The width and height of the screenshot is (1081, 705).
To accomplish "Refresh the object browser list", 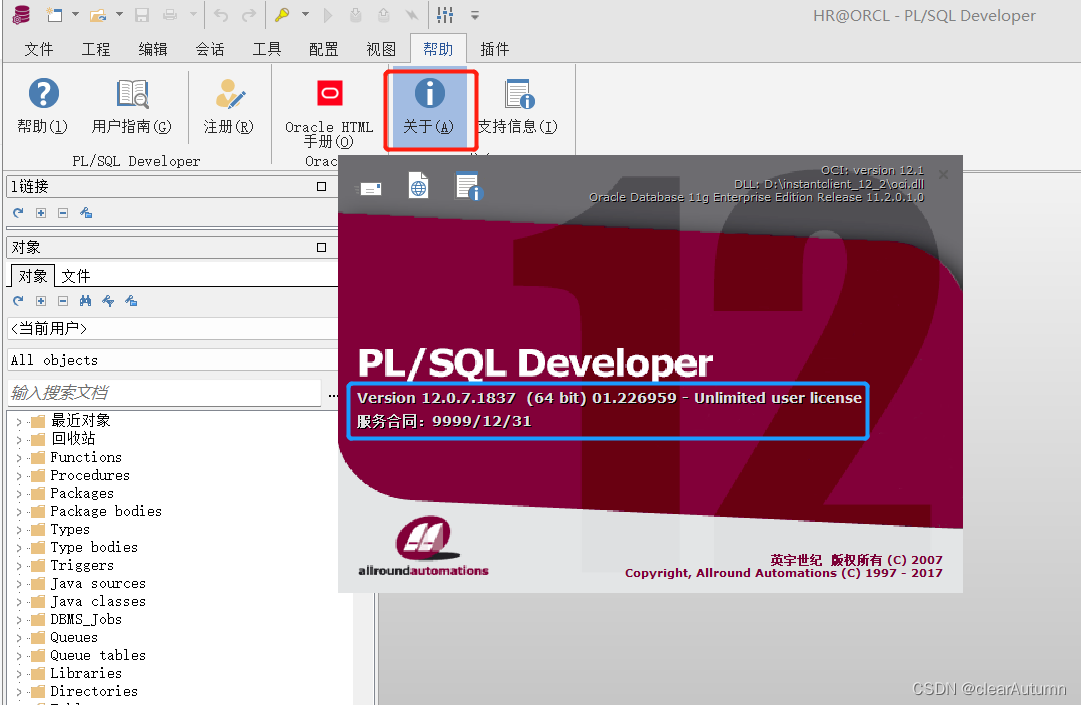I will [x=17, y=301].
